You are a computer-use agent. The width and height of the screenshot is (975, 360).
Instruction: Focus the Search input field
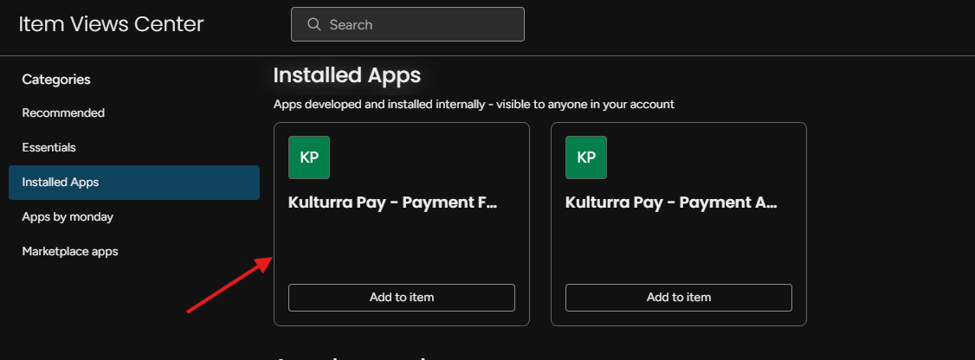point(407,25)
